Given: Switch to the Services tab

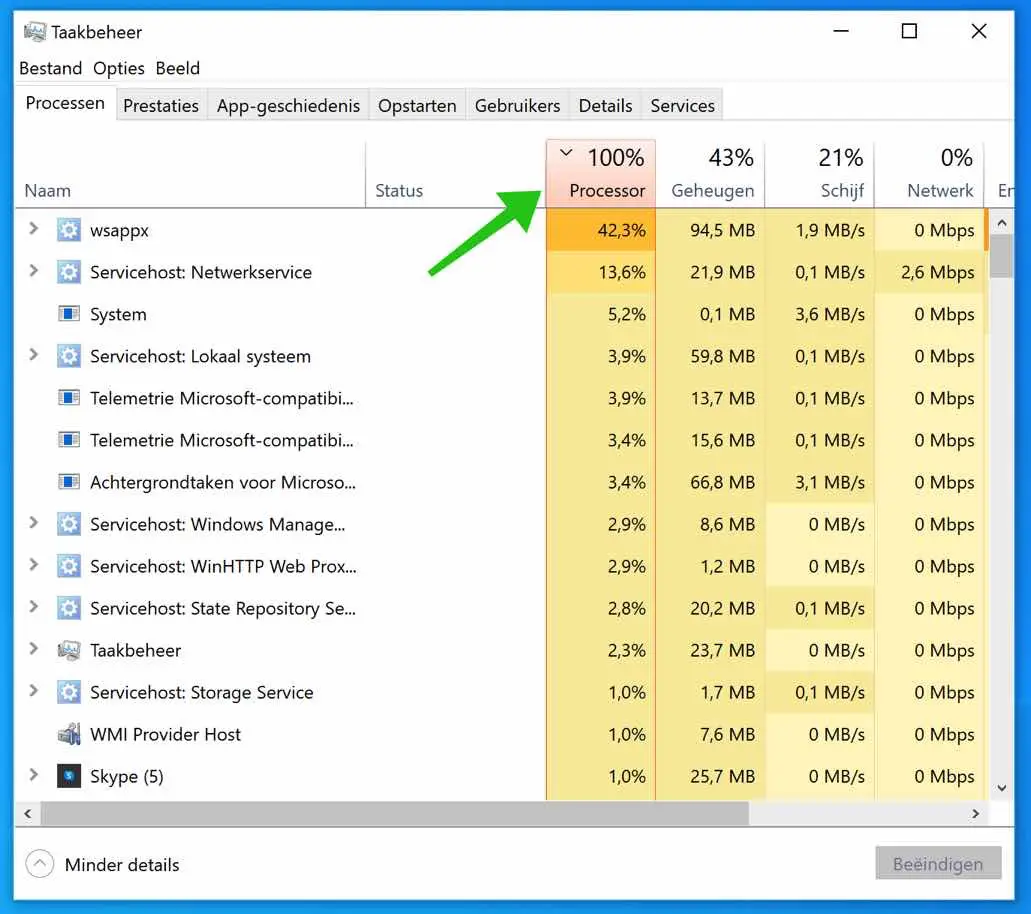Looking at the screenshot, I should point(682,105).
